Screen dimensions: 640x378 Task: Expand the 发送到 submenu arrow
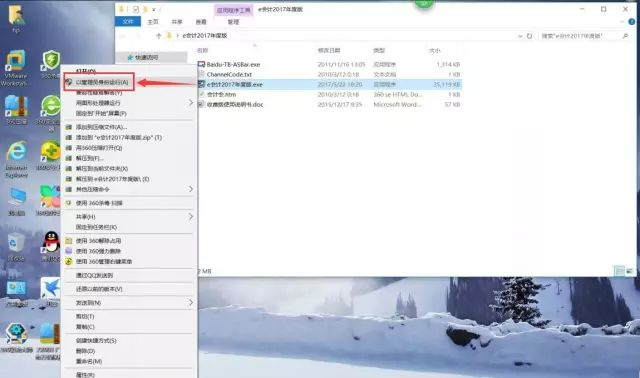[191, 302]
